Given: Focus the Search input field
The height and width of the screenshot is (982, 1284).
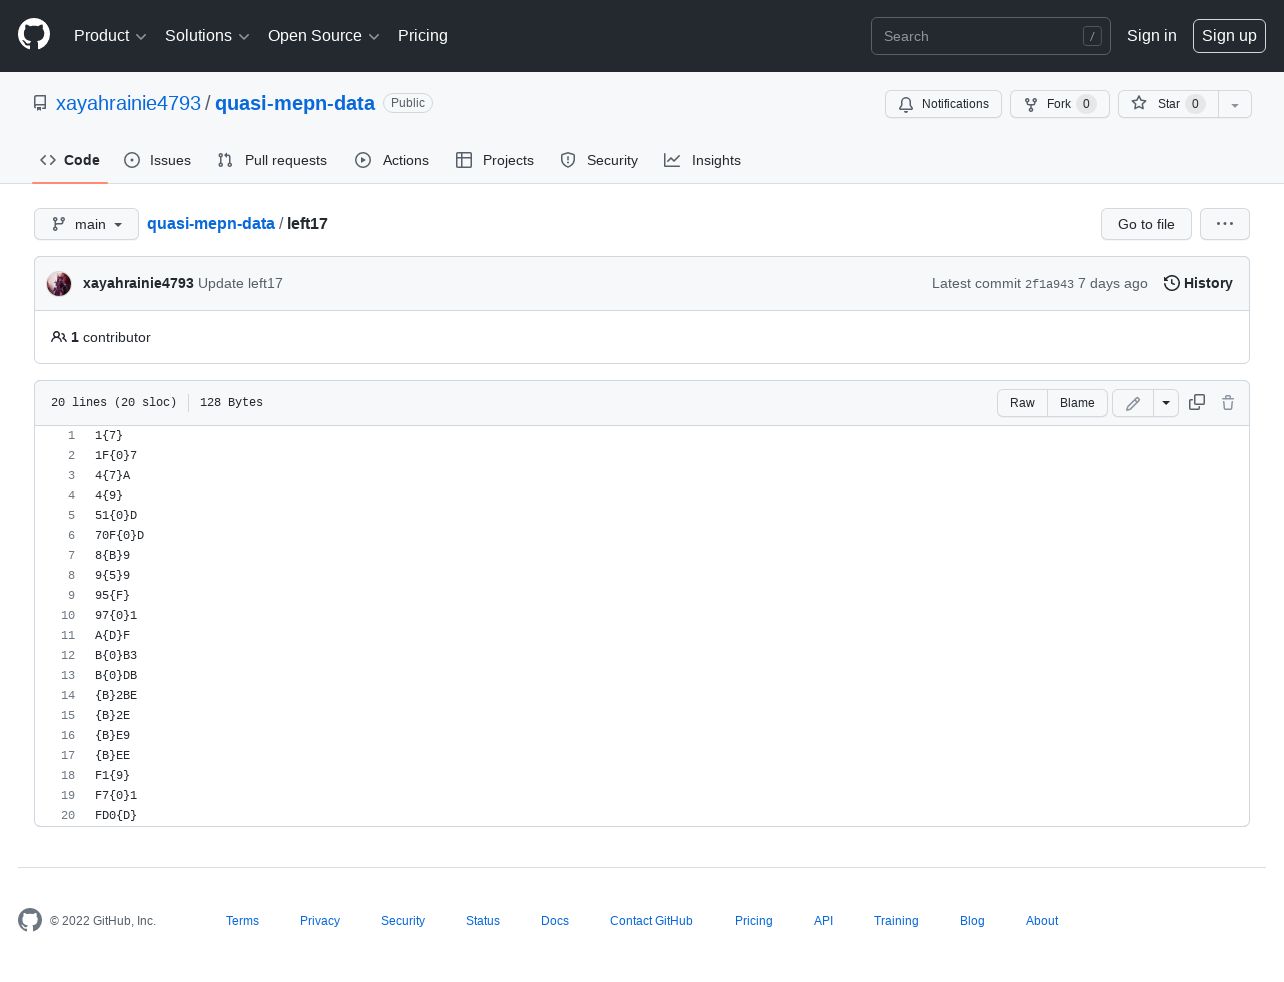Looking at the screenshot, I should (x=991, y=36).
